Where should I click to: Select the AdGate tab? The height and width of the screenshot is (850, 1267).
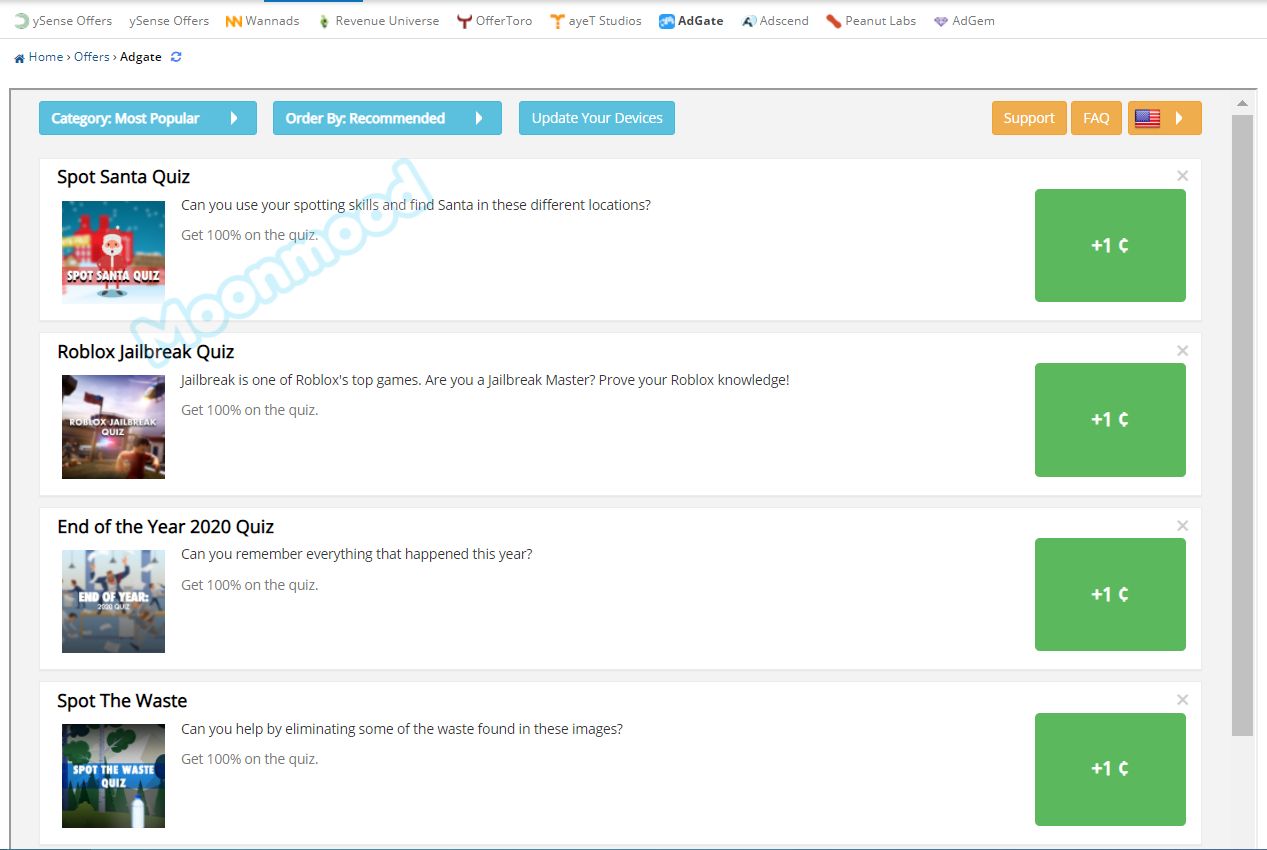coord(691,21)
